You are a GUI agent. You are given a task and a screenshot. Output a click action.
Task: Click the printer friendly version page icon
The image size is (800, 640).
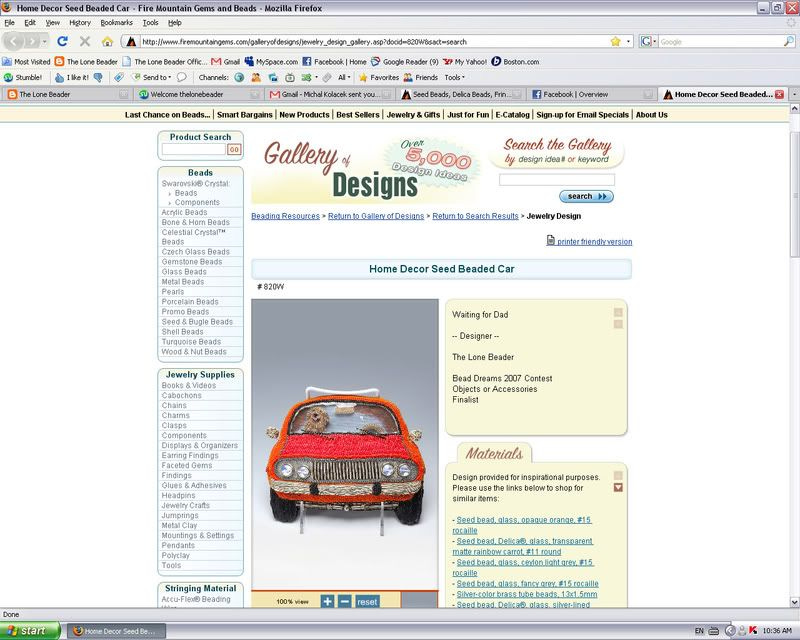click(551, 240)
